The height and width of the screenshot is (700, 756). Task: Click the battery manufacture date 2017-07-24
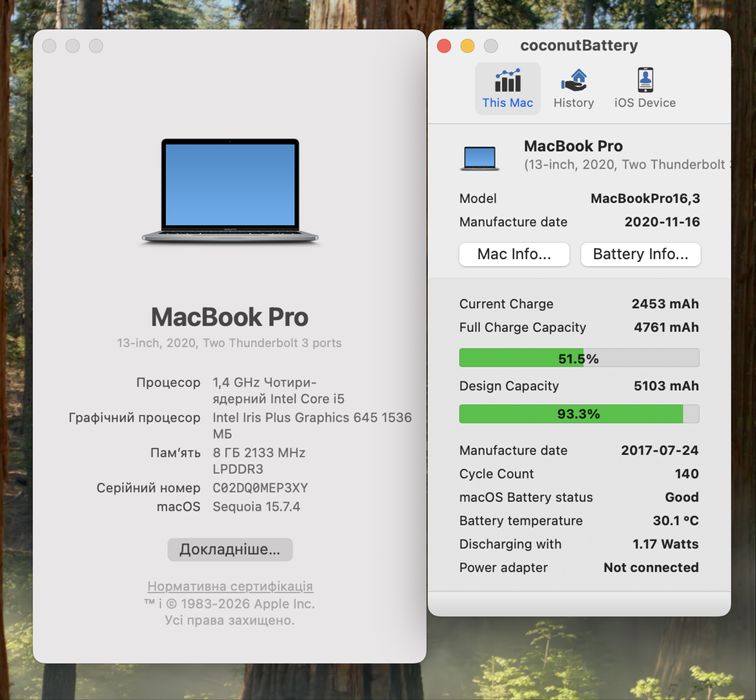coord(660,450)
